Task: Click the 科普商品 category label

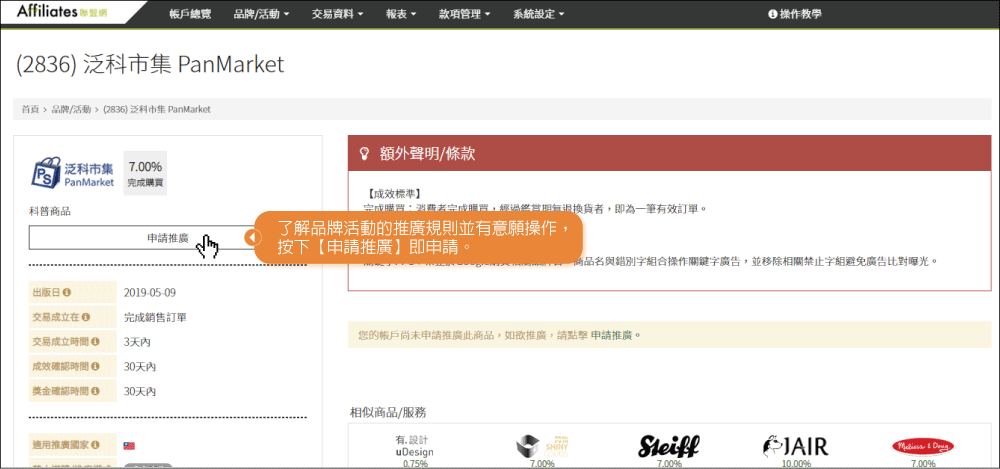Action: pos(50,211)
